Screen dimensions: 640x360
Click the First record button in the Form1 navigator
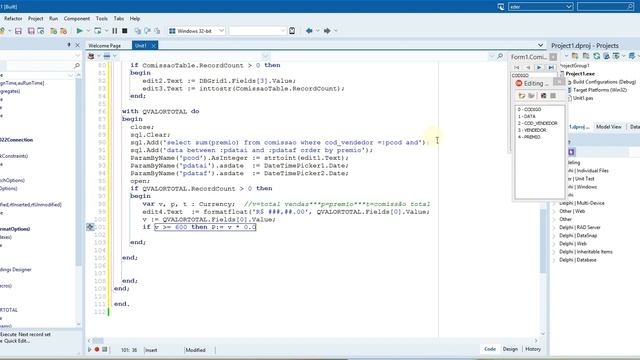pyautogui.click(x=517, y=67)
